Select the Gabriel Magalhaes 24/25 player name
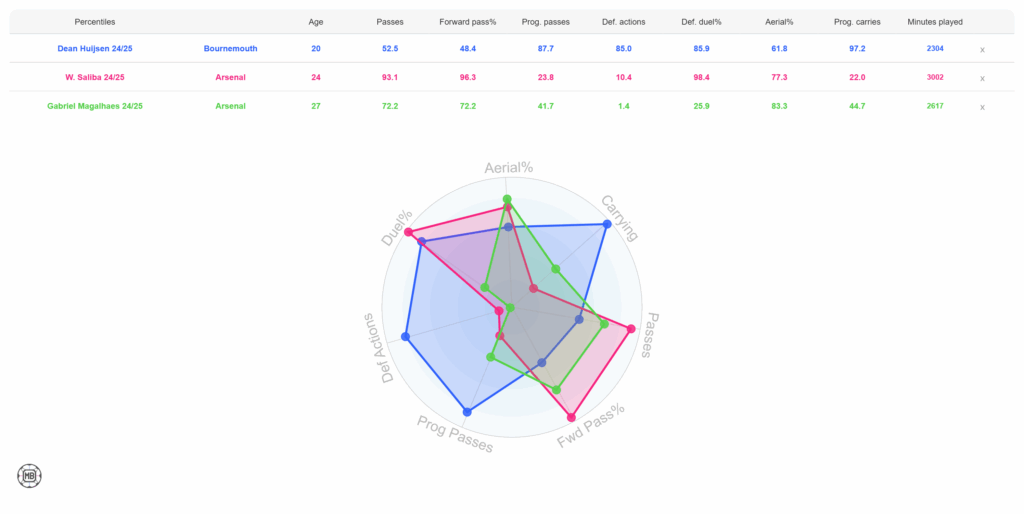 pyautogui.click(x=95, y=106)
